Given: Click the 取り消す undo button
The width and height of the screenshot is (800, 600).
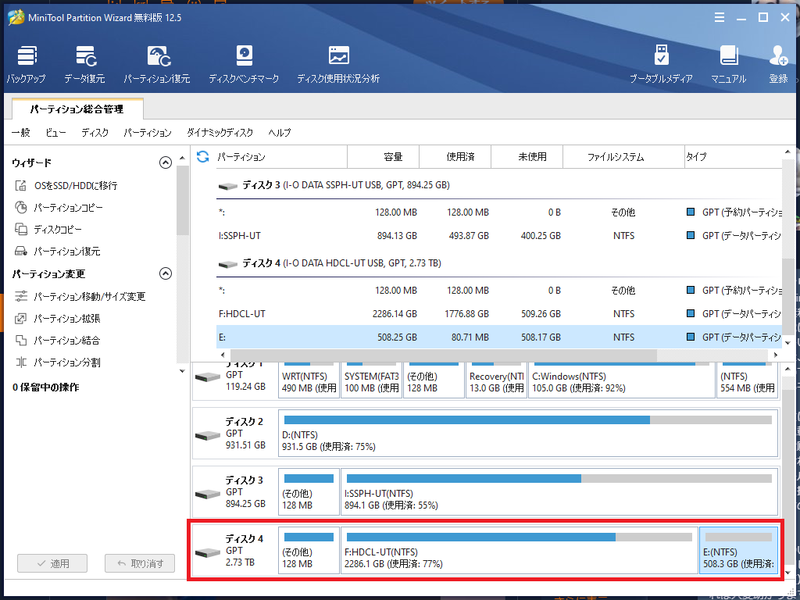Looking at the screenshot, I should pos(140,563).
